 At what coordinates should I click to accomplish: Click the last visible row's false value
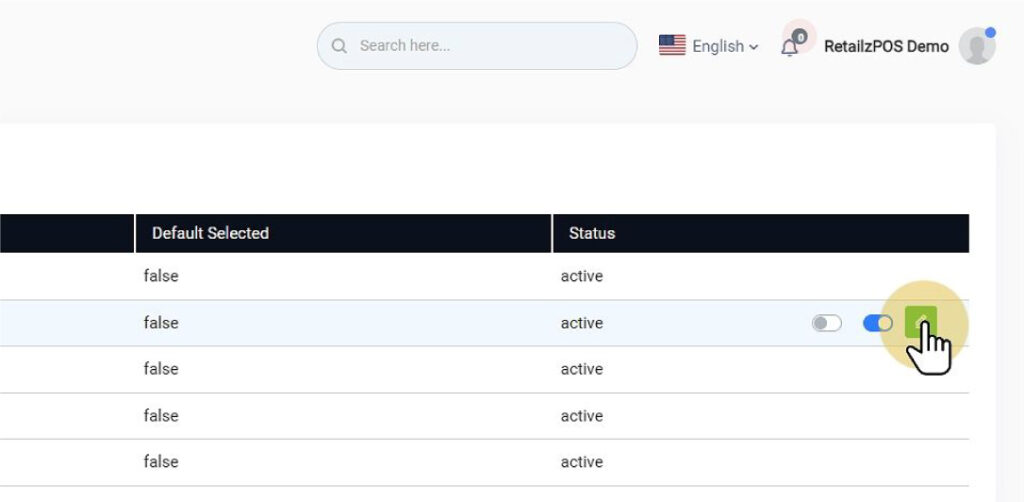click(x=161, y=462)
